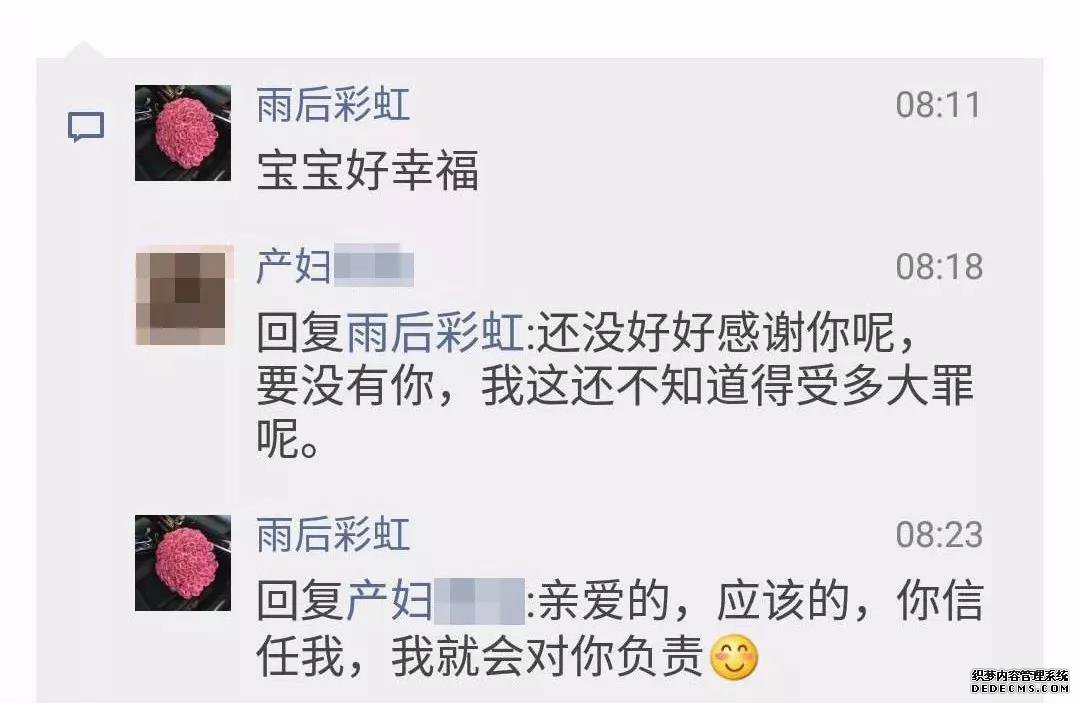Tap the comment bubble icon at left
1080x703 pixels.
86,127
